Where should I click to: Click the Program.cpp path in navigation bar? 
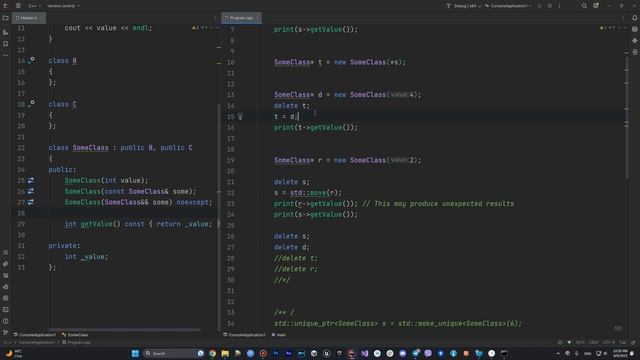point(76,342)
